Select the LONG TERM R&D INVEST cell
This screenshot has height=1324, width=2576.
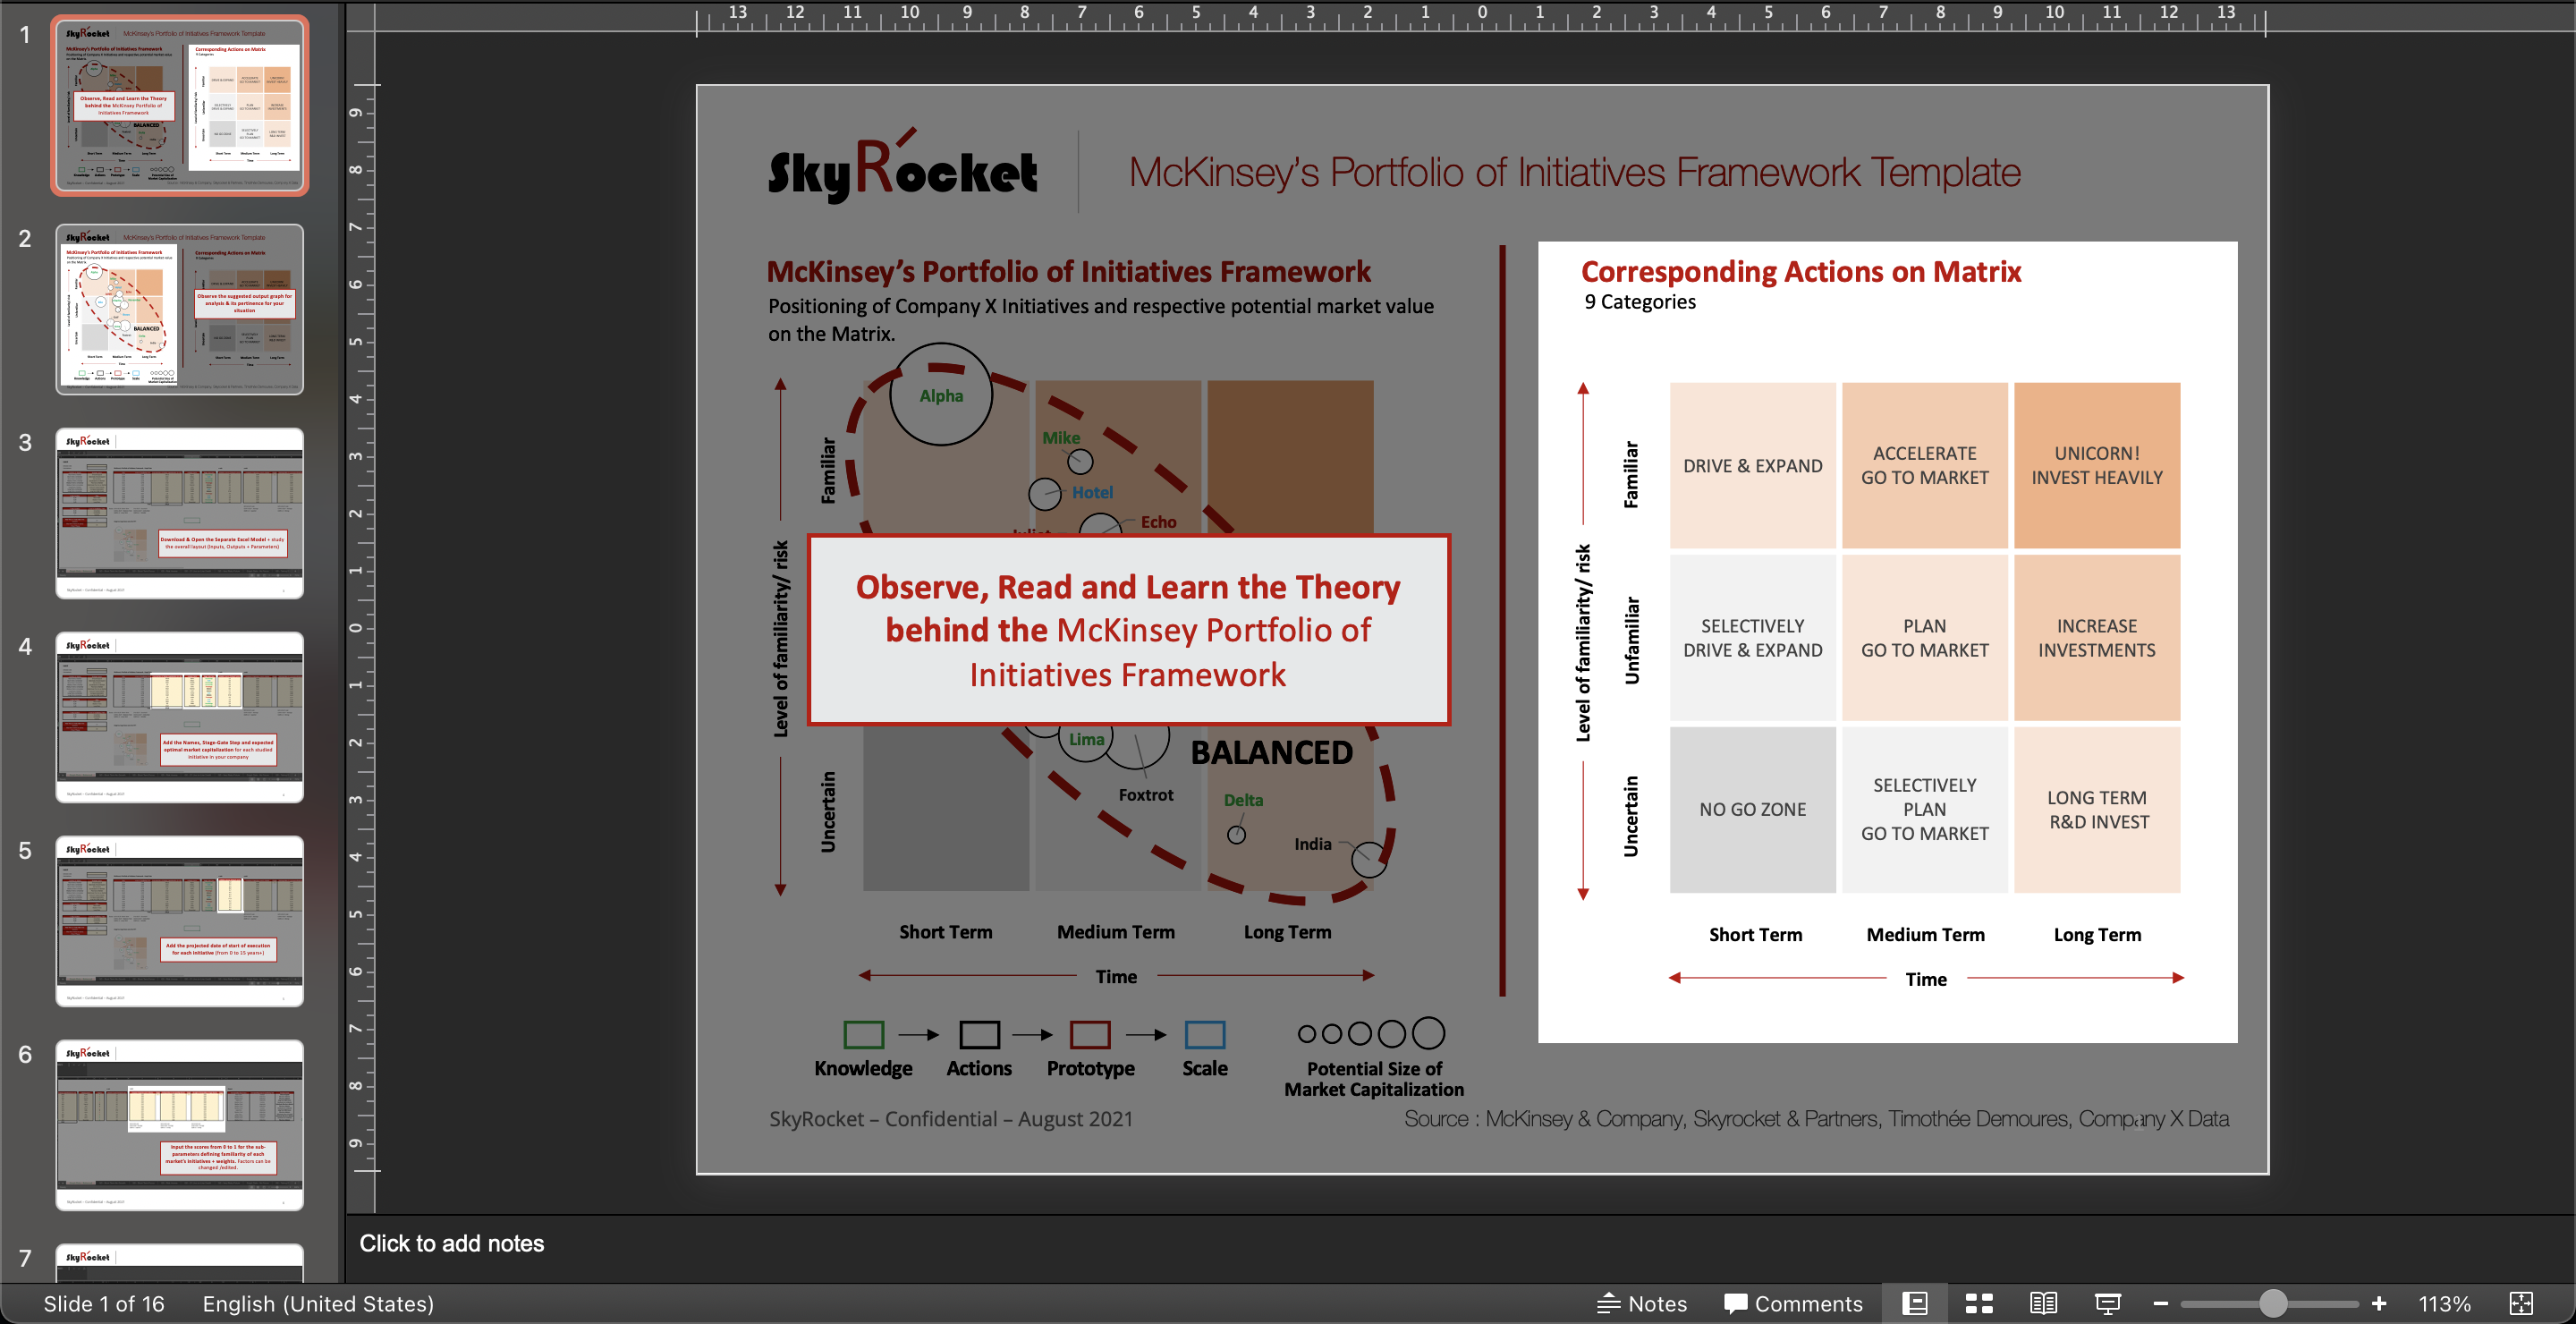click(x=2097, y=810)
